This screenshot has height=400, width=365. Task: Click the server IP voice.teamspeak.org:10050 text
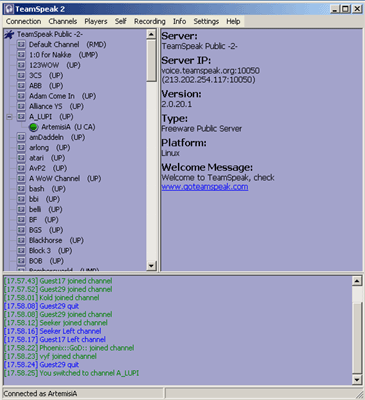point(210,71)
